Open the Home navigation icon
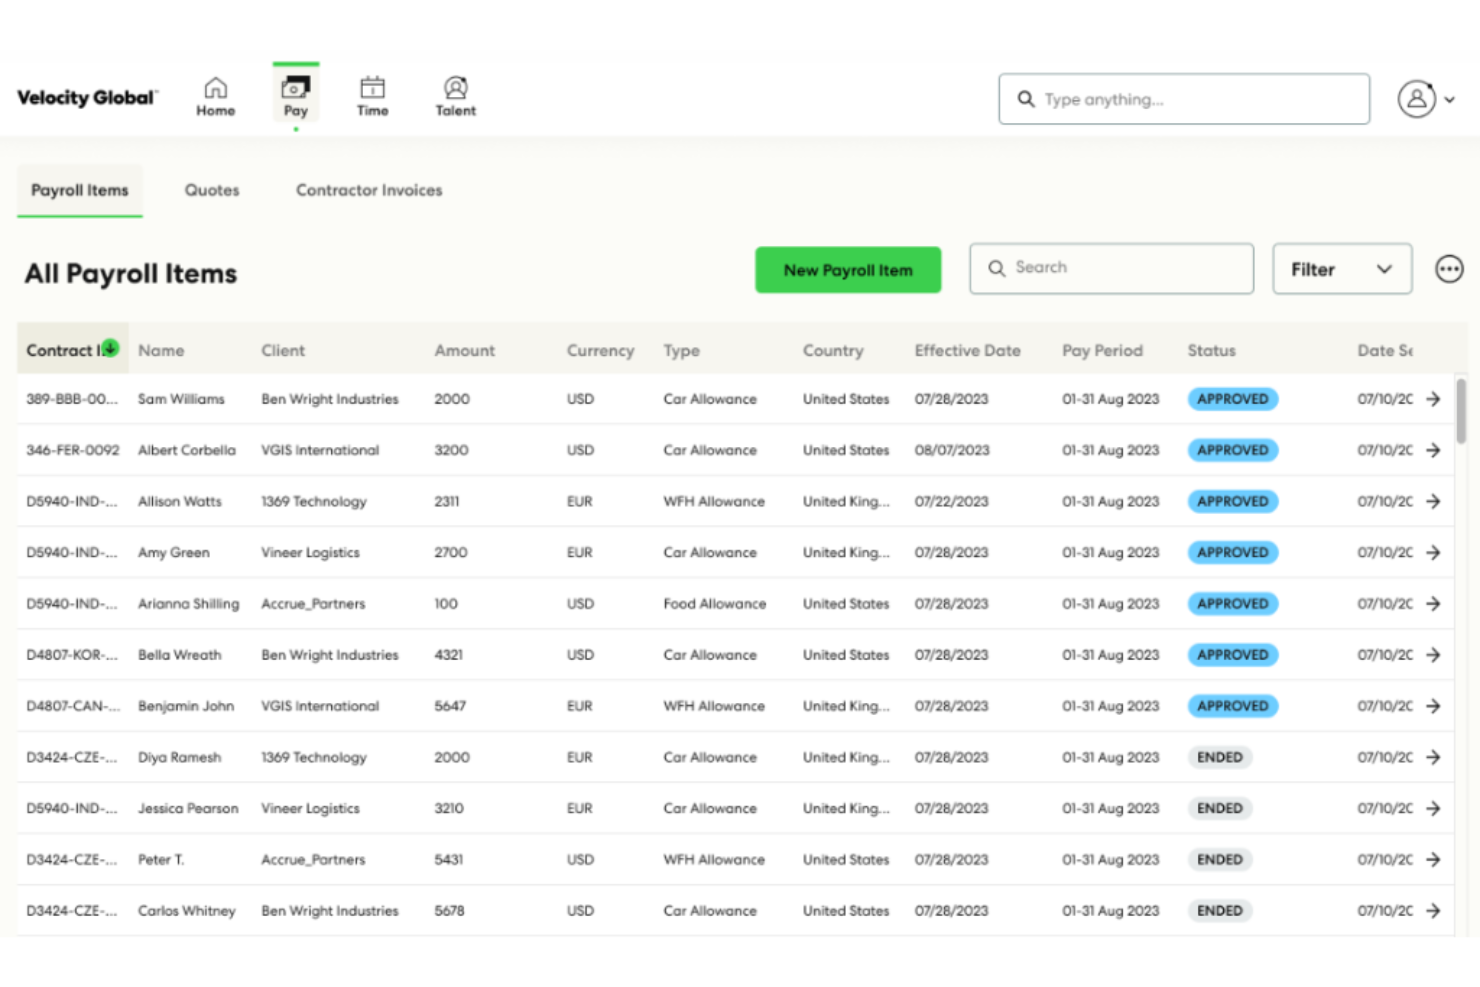 point(215,97)
